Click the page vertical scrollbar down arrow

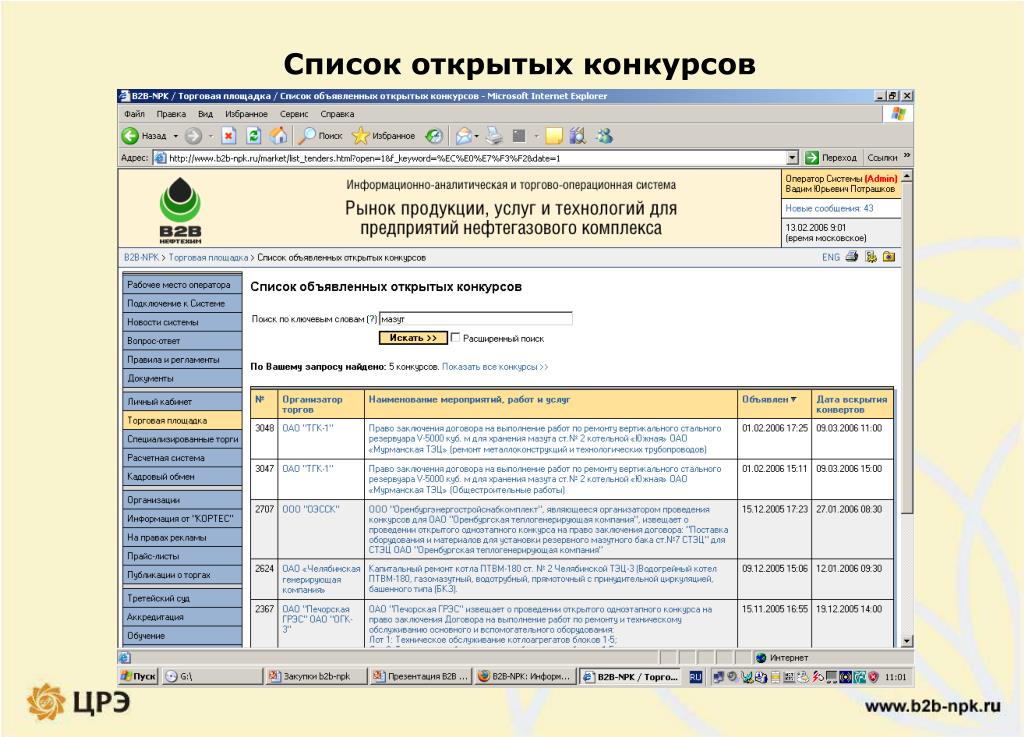point(906,641)
